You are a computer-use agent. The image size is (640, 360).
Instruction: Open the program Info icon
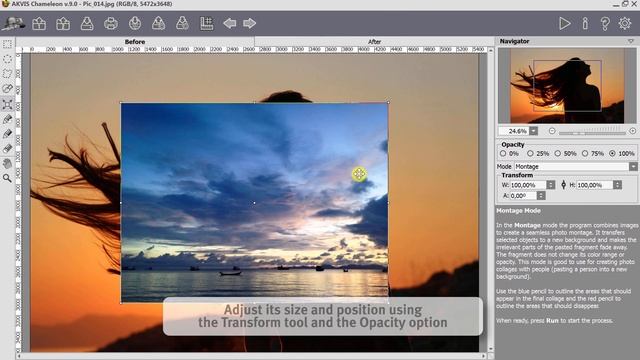point(585,24)
